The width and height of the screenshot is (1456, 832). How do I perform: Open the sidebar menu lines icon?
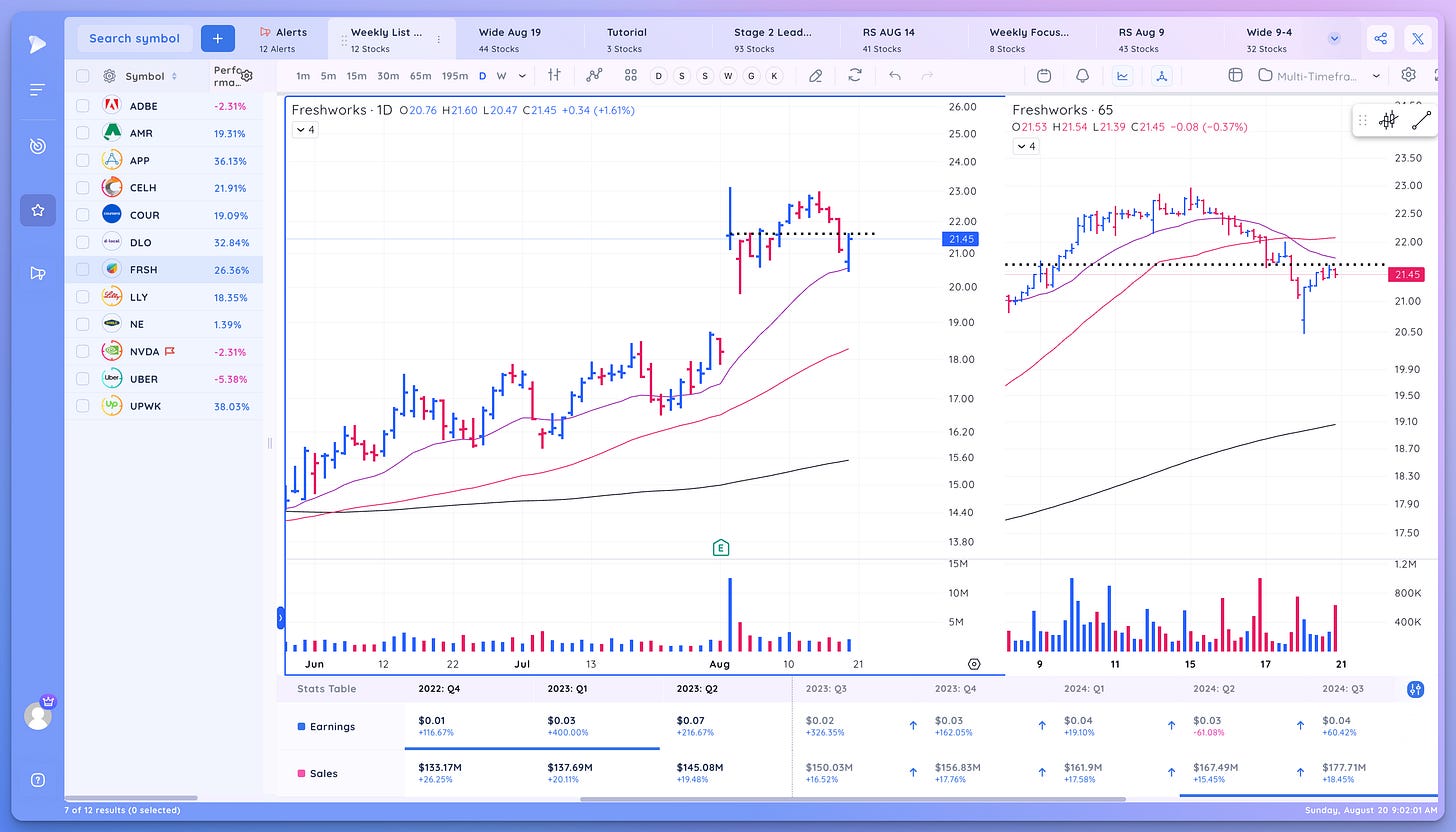pos(38,90)
